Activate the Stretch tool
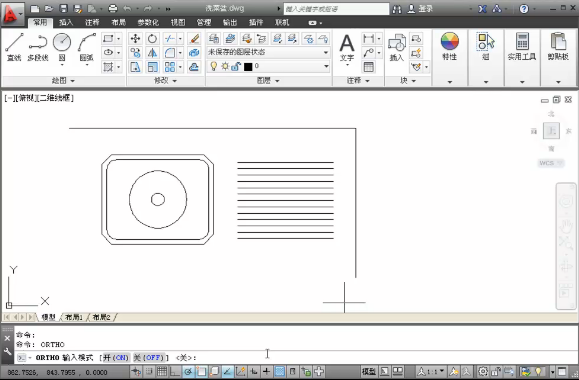The width and height of the screenshot is (579, 380). pyautogui.click(x=135, y=67)
